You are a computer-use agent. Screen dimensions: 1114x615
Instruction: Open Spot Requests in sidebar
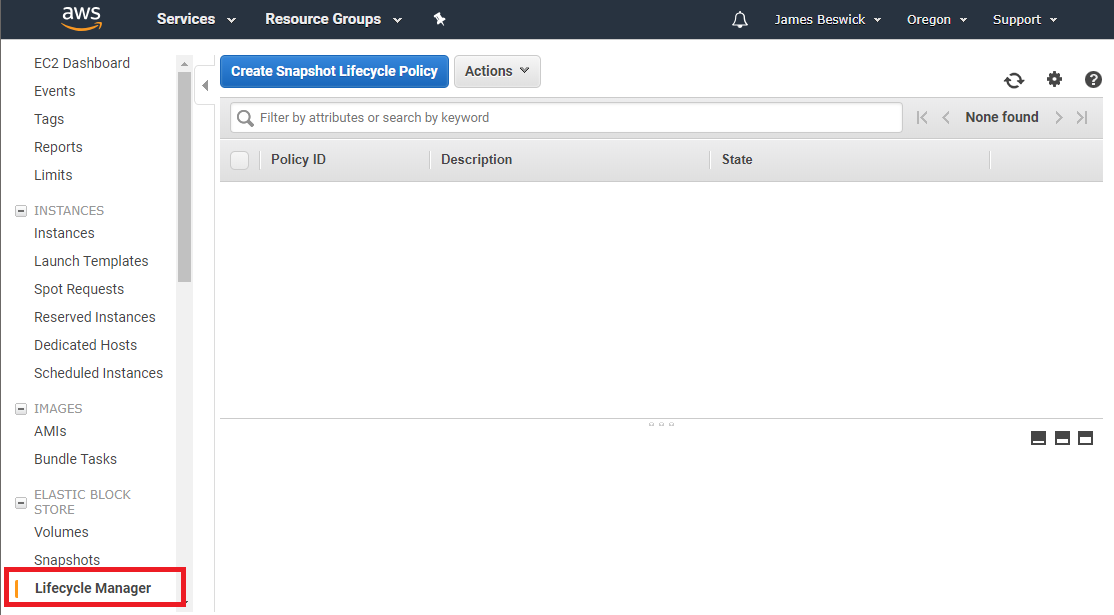pyautogui.click(x=79, y=289)
